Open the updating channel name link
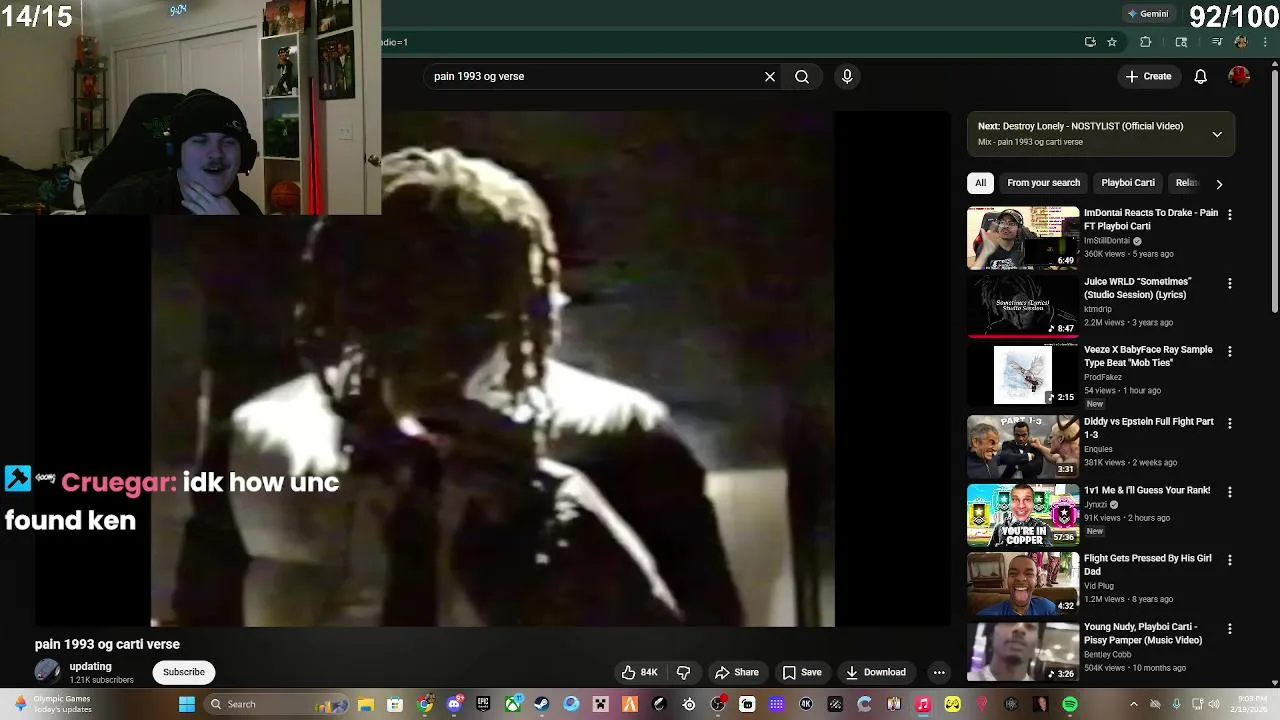The width and height of the screenshot is (1280, 720). click(90, 666)
